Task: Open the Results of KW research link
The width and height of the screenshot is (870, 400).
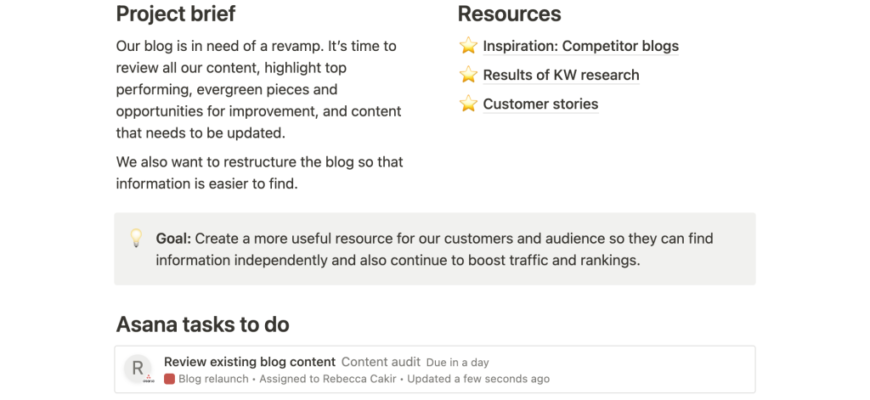Action: 561,75
